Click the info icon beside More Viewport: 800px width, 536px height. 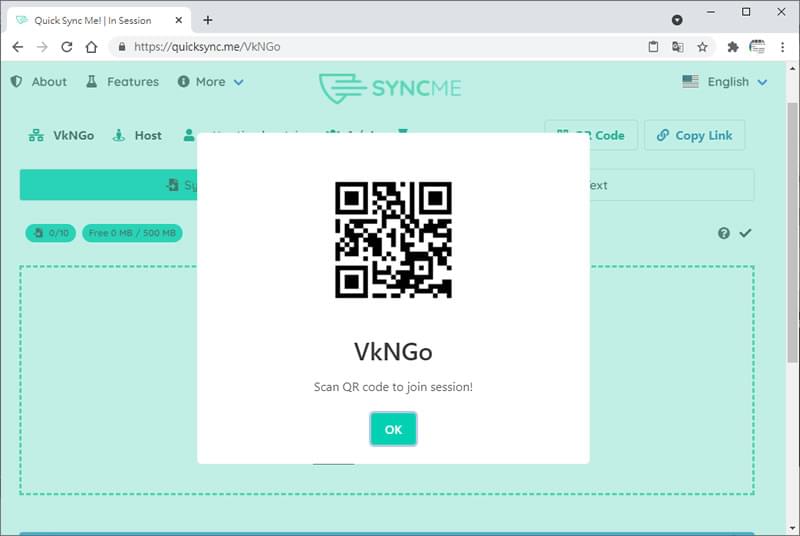[183, 82]
